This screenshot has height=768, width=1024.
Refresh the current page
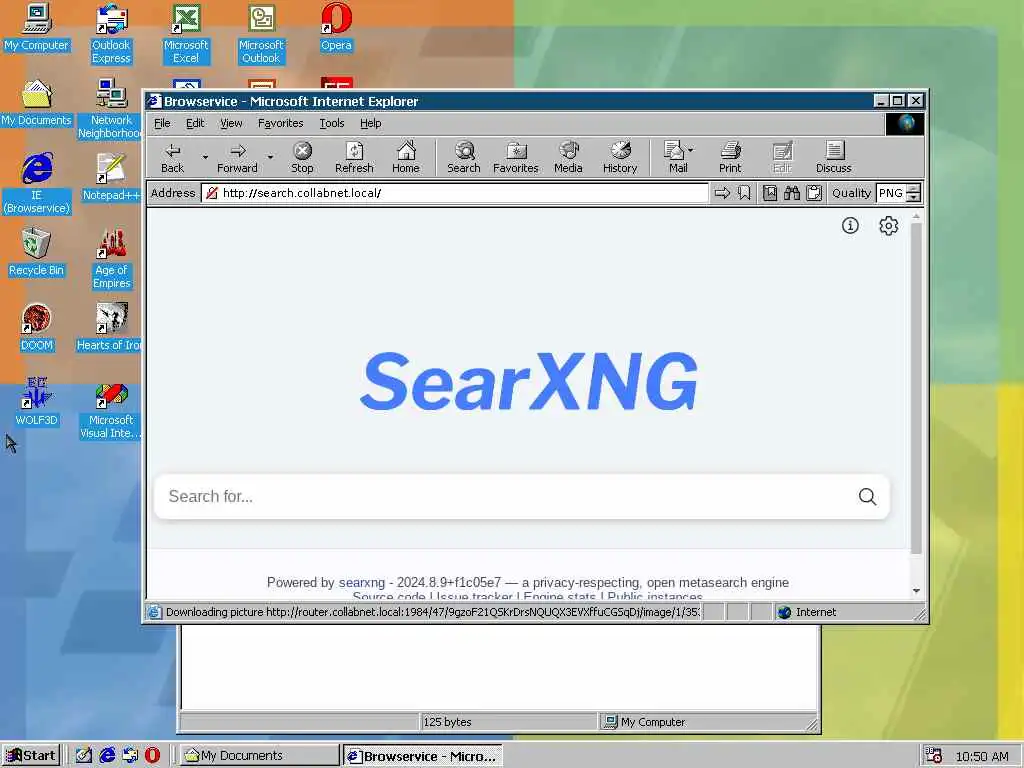tap(354, 157)
